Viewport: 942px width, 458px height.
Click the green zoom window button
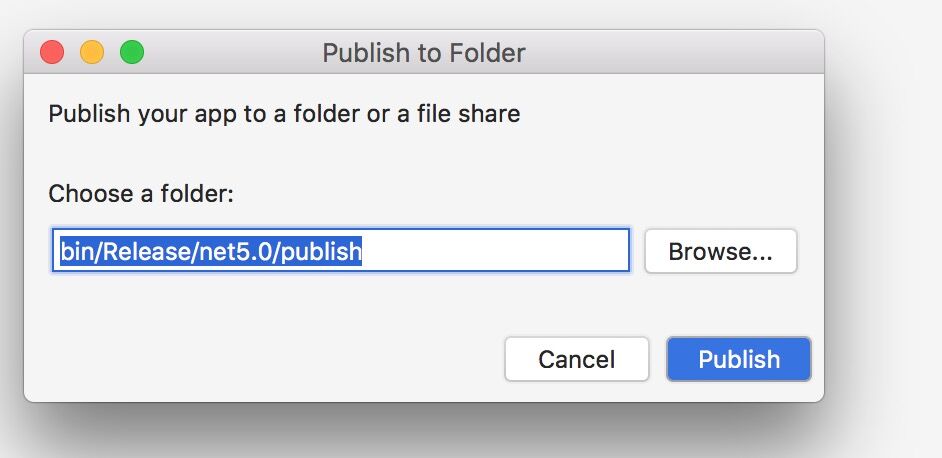[x=132, y=52]
